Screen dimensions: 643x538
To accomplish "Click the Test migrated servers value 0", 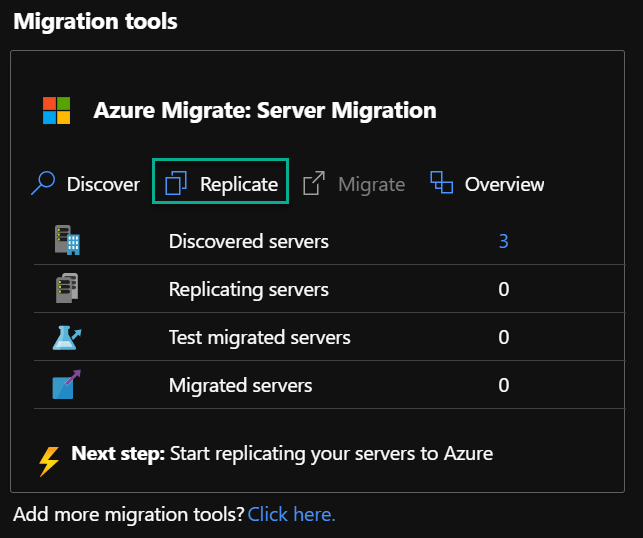I will click(504, 337).
